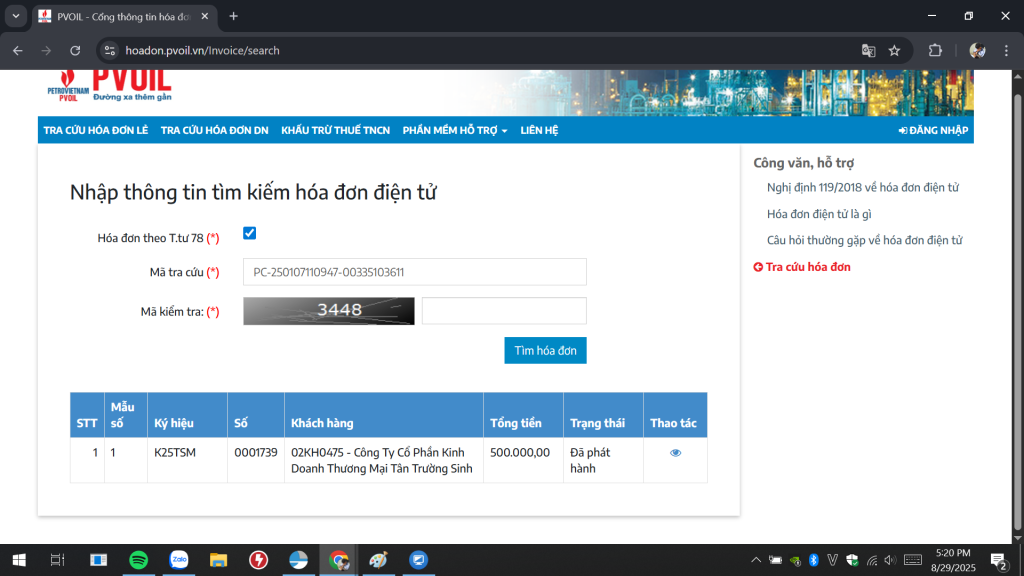The image size is (1024, 576).
Task: Open KHẤU TRỪ THUẾ TNCN menu item
Action: (335, 130)
